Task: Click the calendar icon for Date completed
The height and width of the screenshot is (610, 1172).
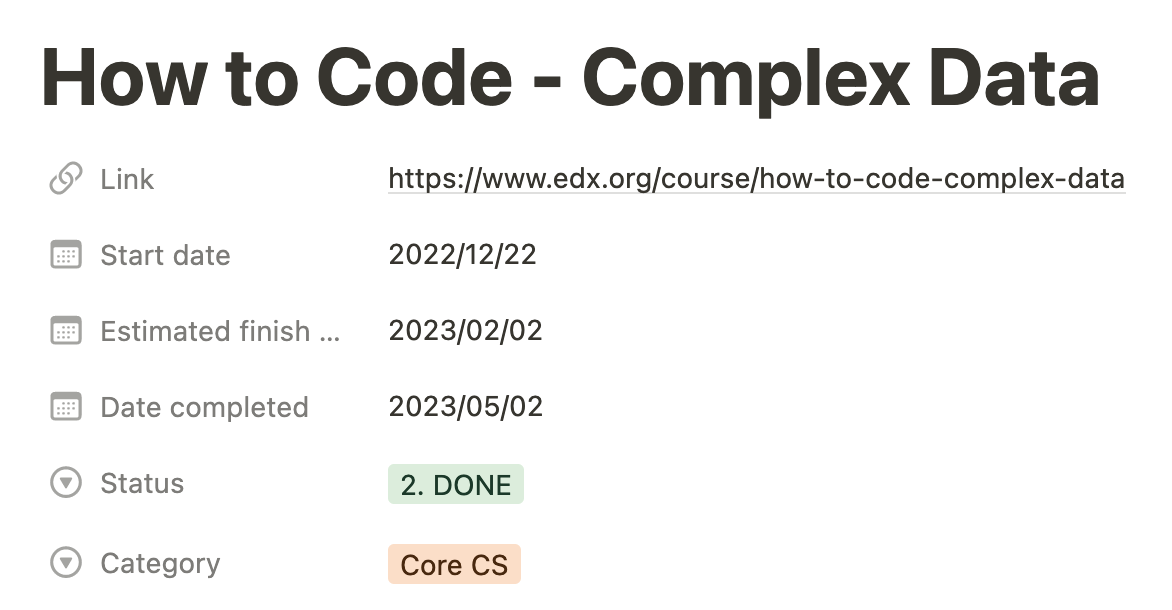Action: coord(66,407)
